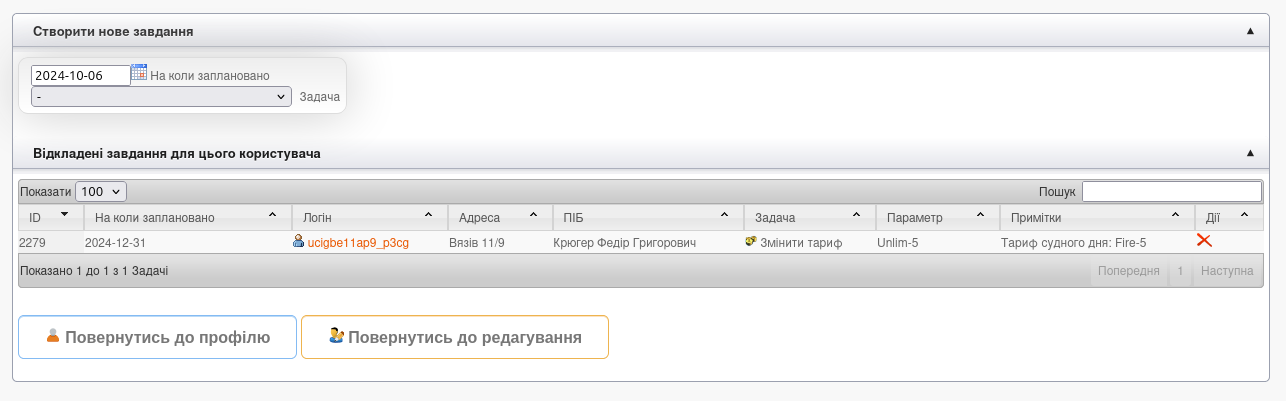
Task: Go to 'Наступна' page
Action: tap(1227, 271)
